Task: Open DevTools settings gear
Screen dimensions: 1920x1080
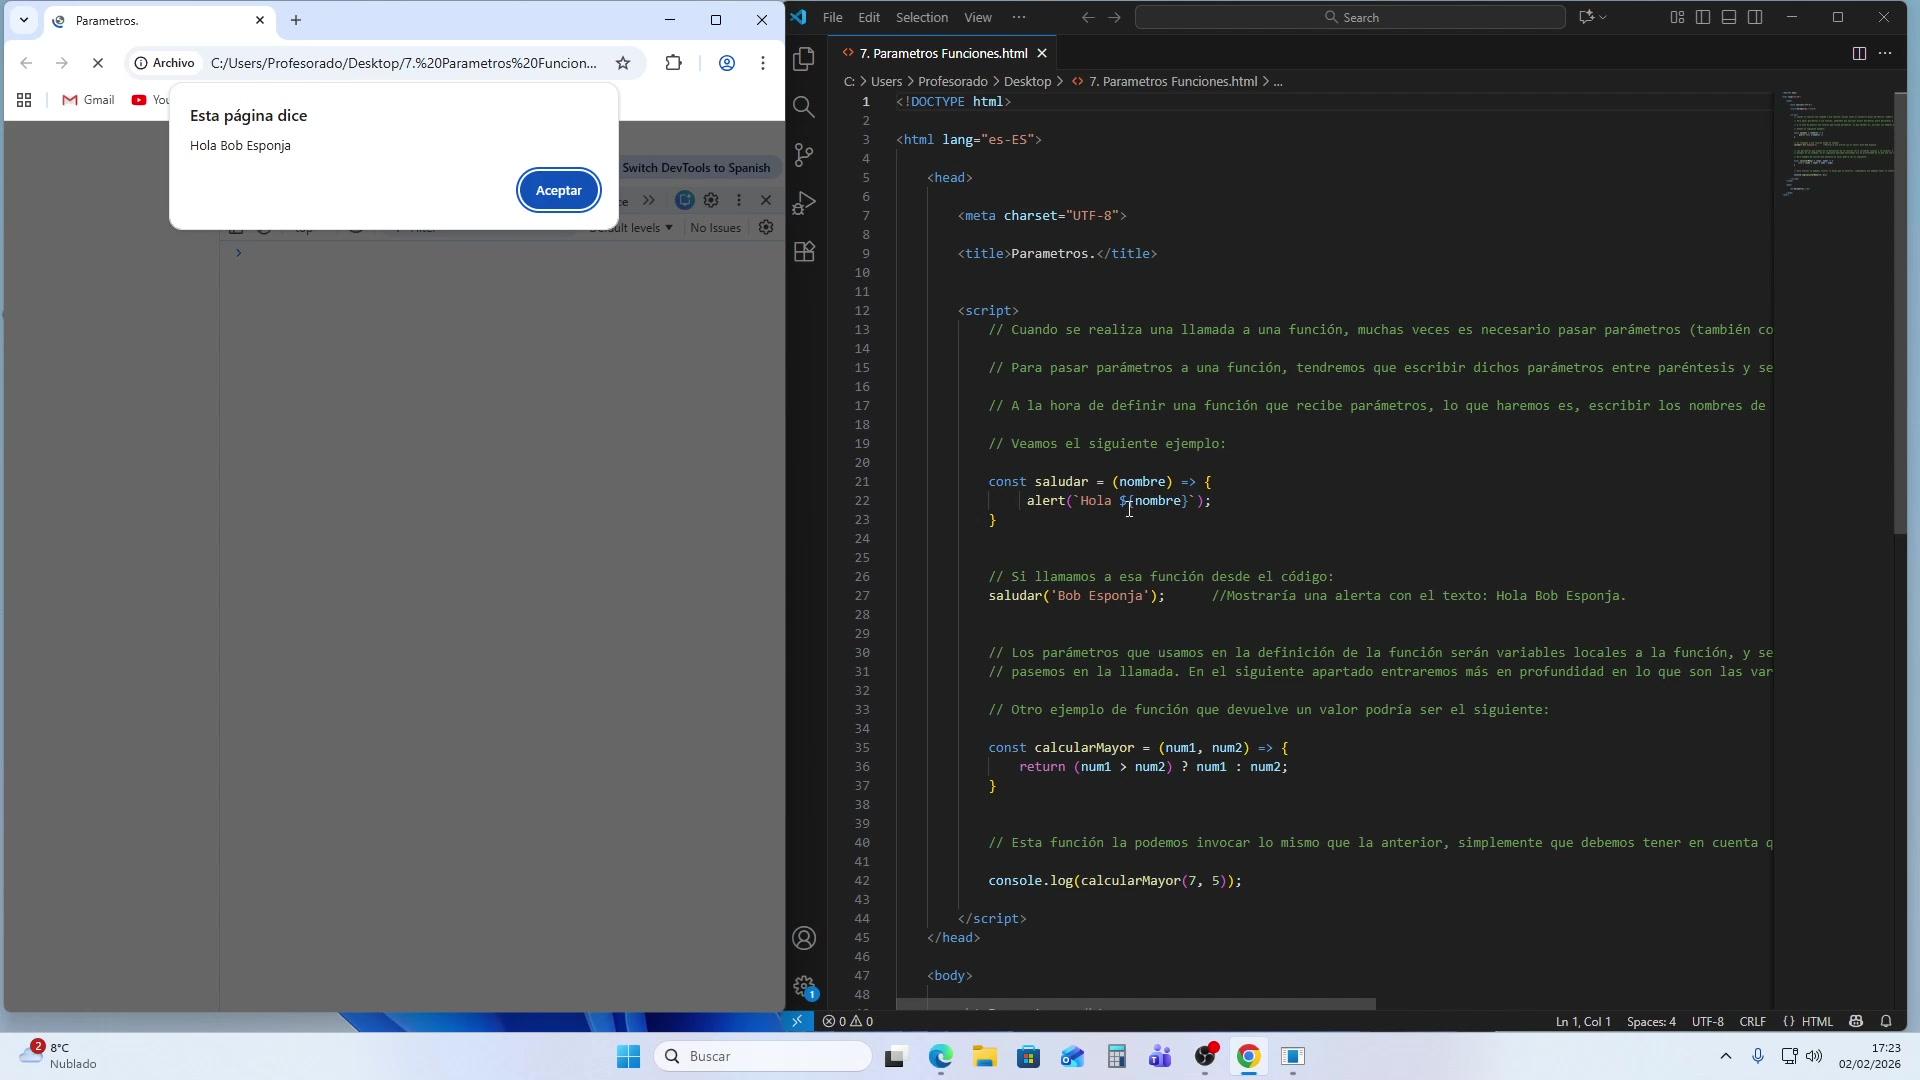Action: [x=711, y=200]
